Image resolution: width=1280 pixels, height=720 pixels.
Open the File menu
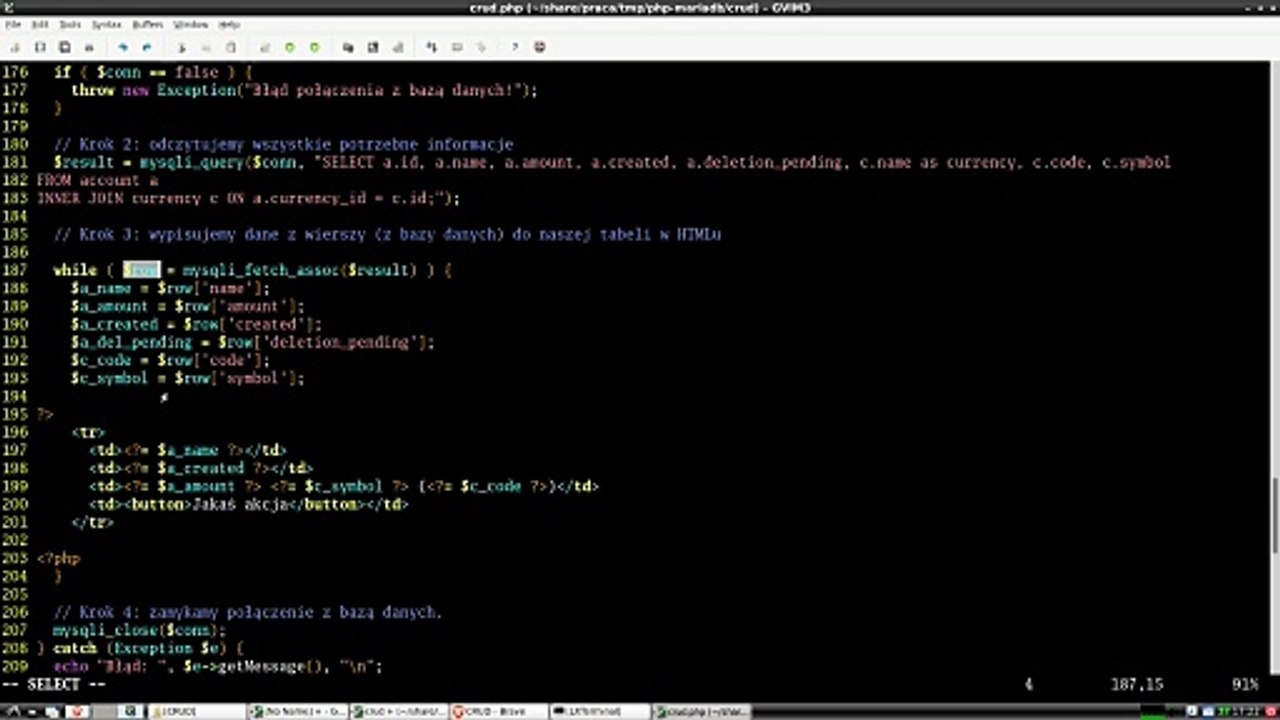[x=13, y=24]
